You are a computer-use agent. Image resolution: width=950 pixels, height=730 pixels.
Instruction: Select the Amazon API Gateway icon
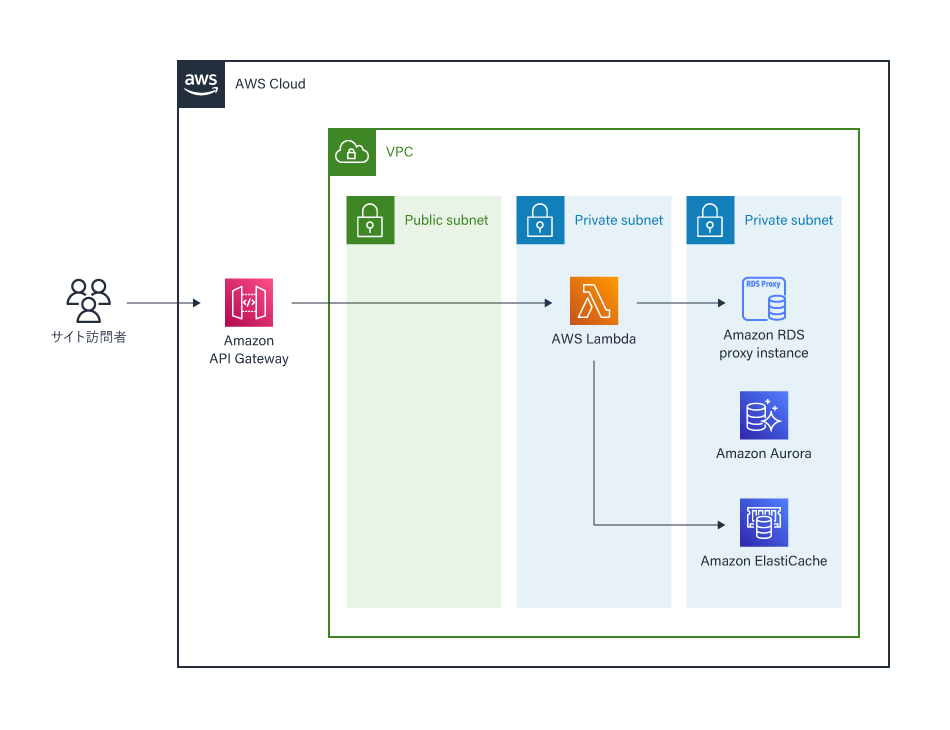tap(249, 302)
